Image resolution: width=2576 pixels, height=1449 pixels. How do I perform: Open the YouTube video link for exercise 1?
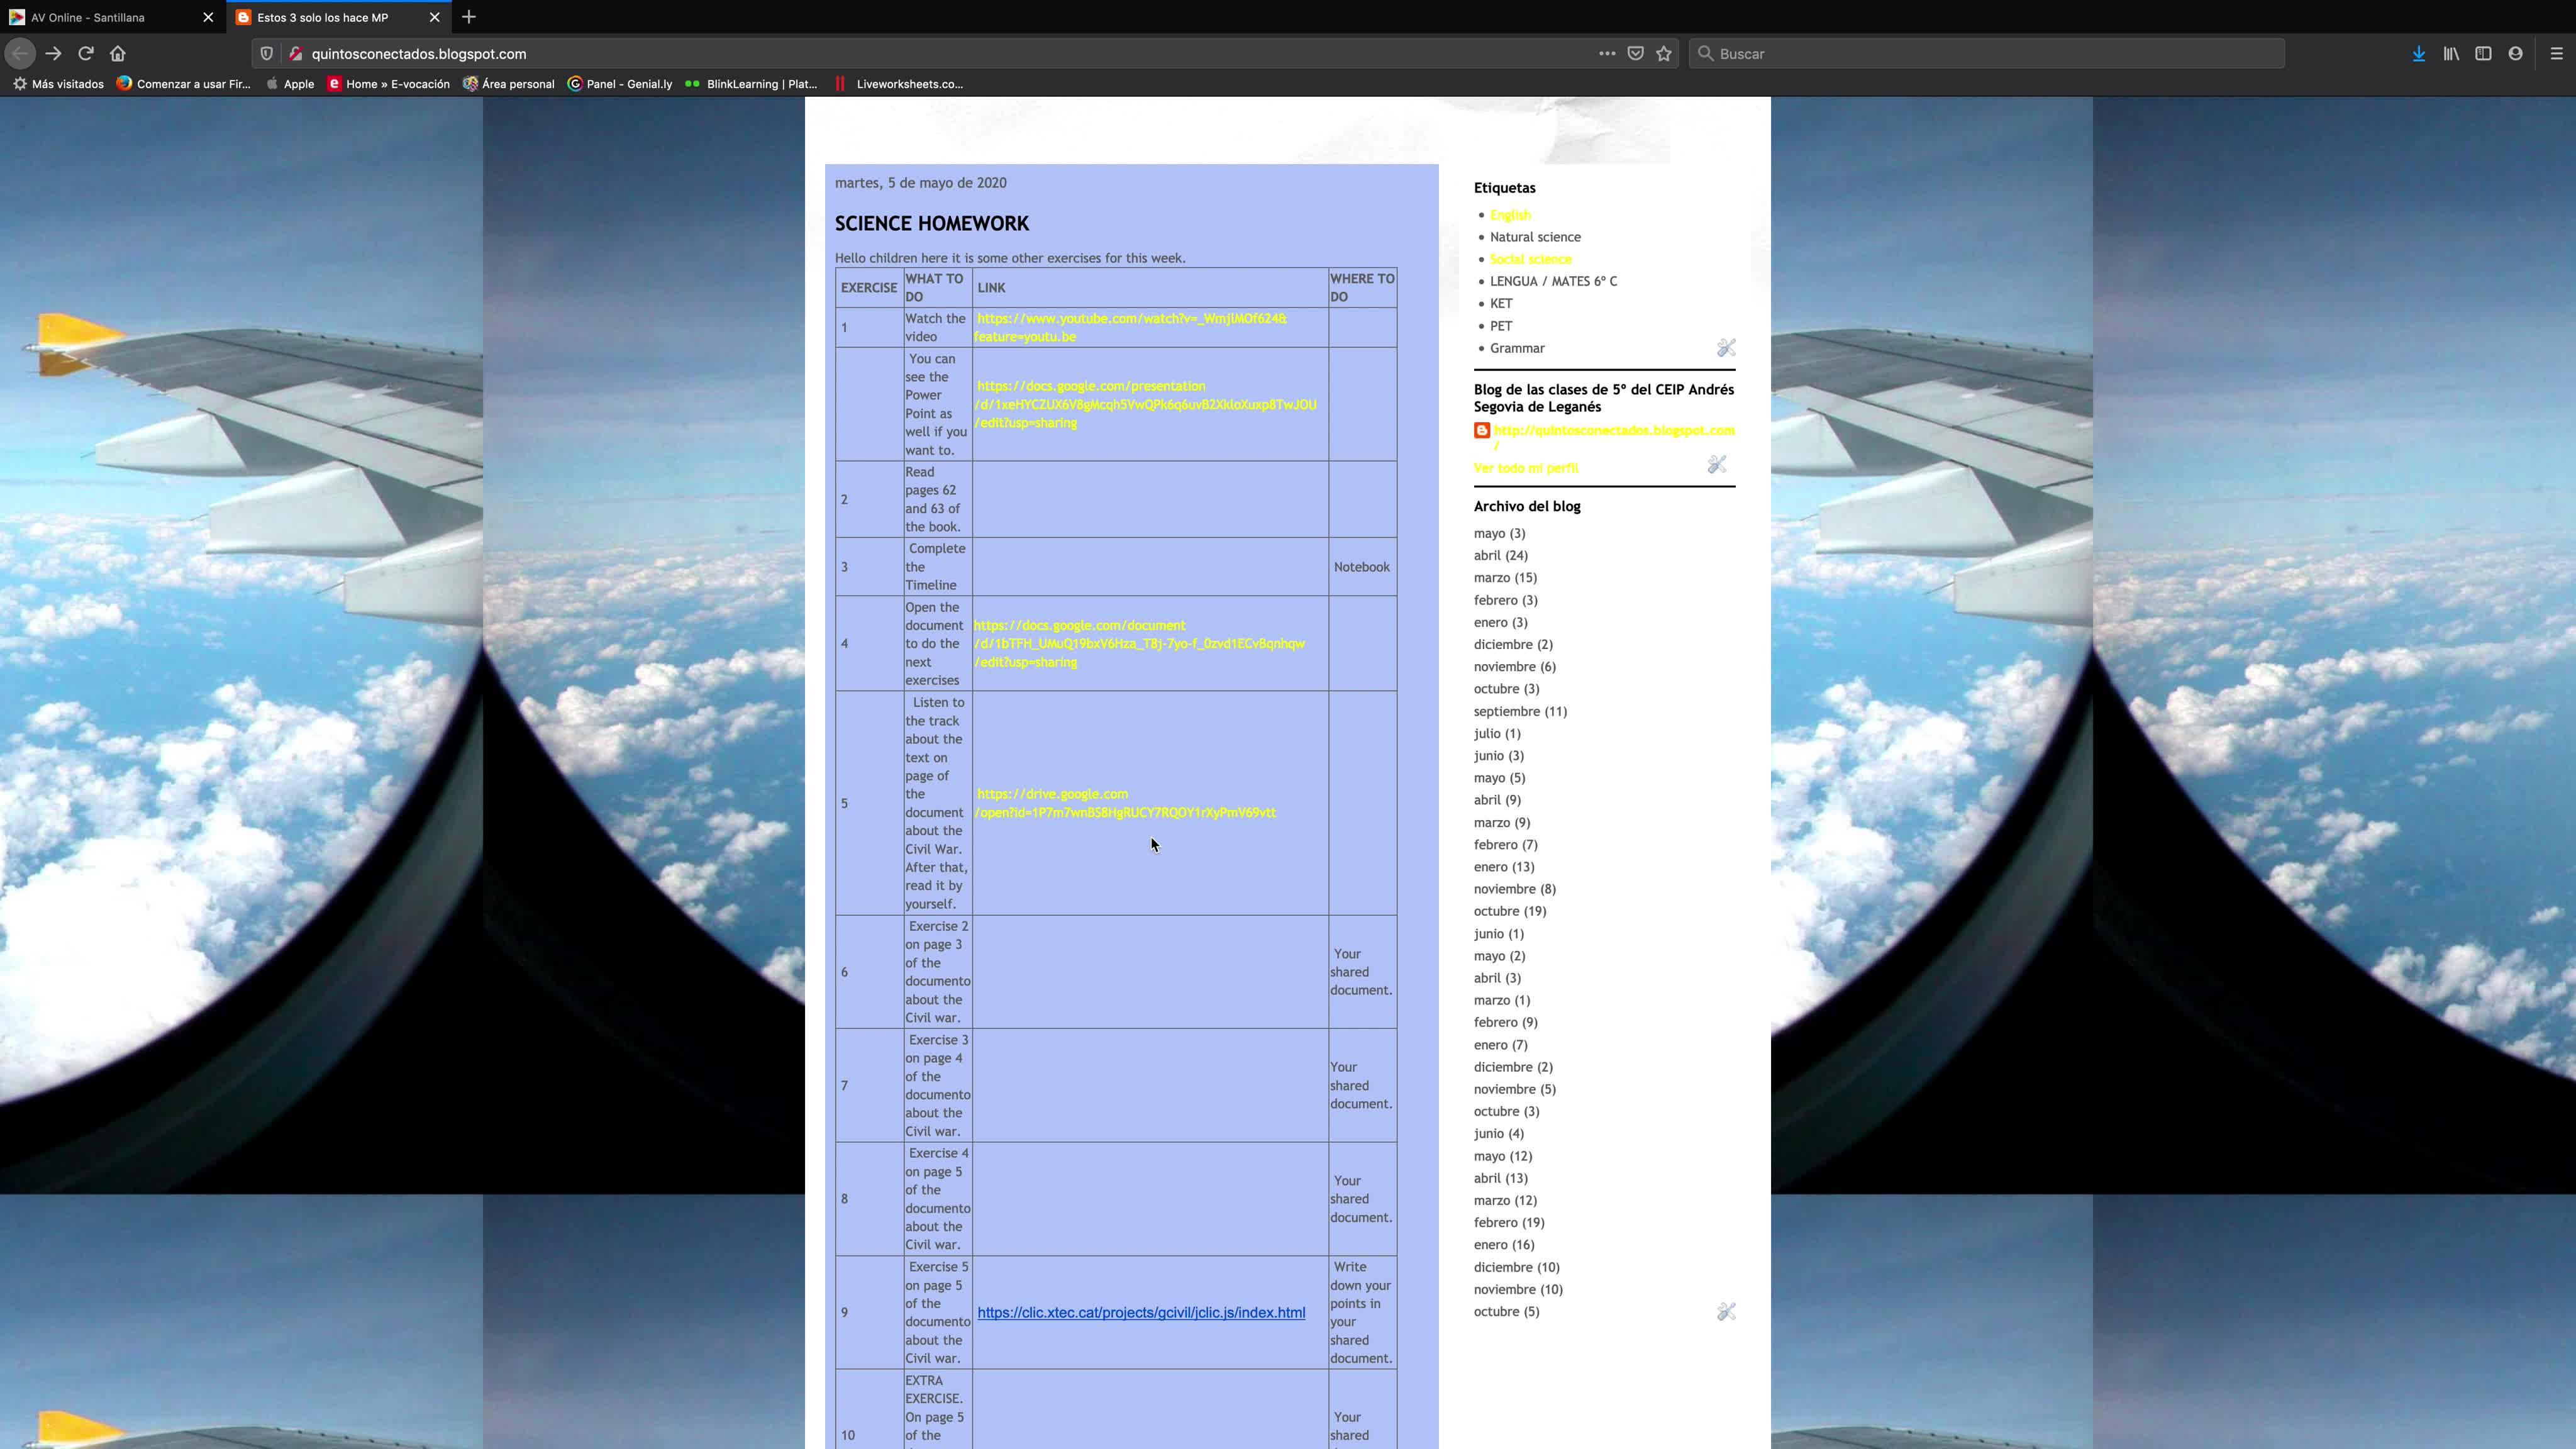pos(1130,319)
